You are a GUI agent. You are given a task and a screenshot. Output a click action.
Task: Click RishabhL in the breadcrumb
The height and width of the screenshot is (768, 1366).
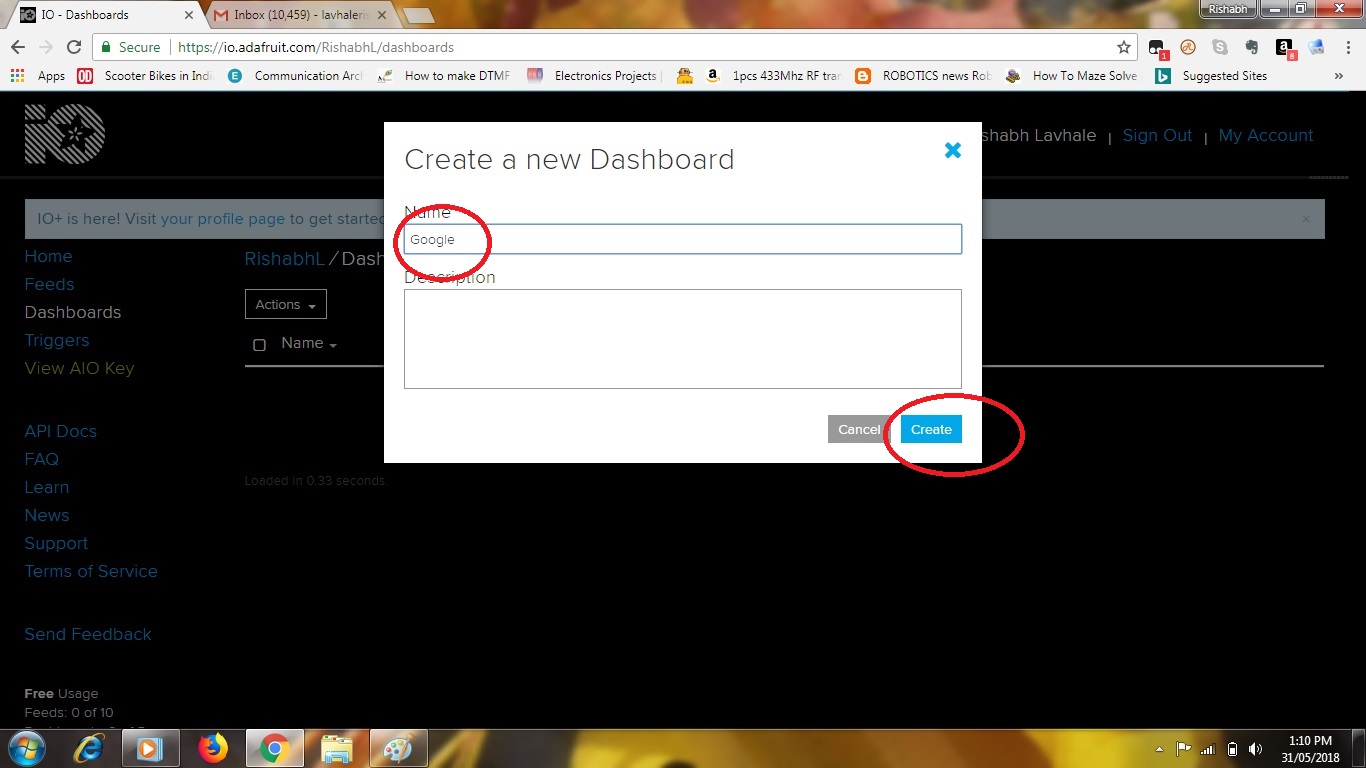284,259
